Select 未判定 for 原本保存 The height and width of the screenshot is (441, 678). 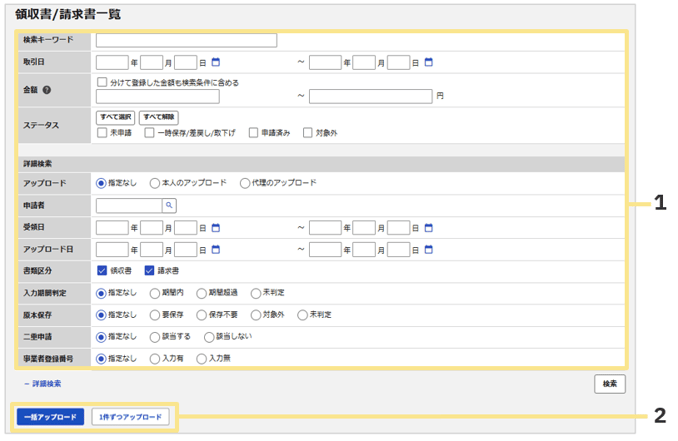303,315
